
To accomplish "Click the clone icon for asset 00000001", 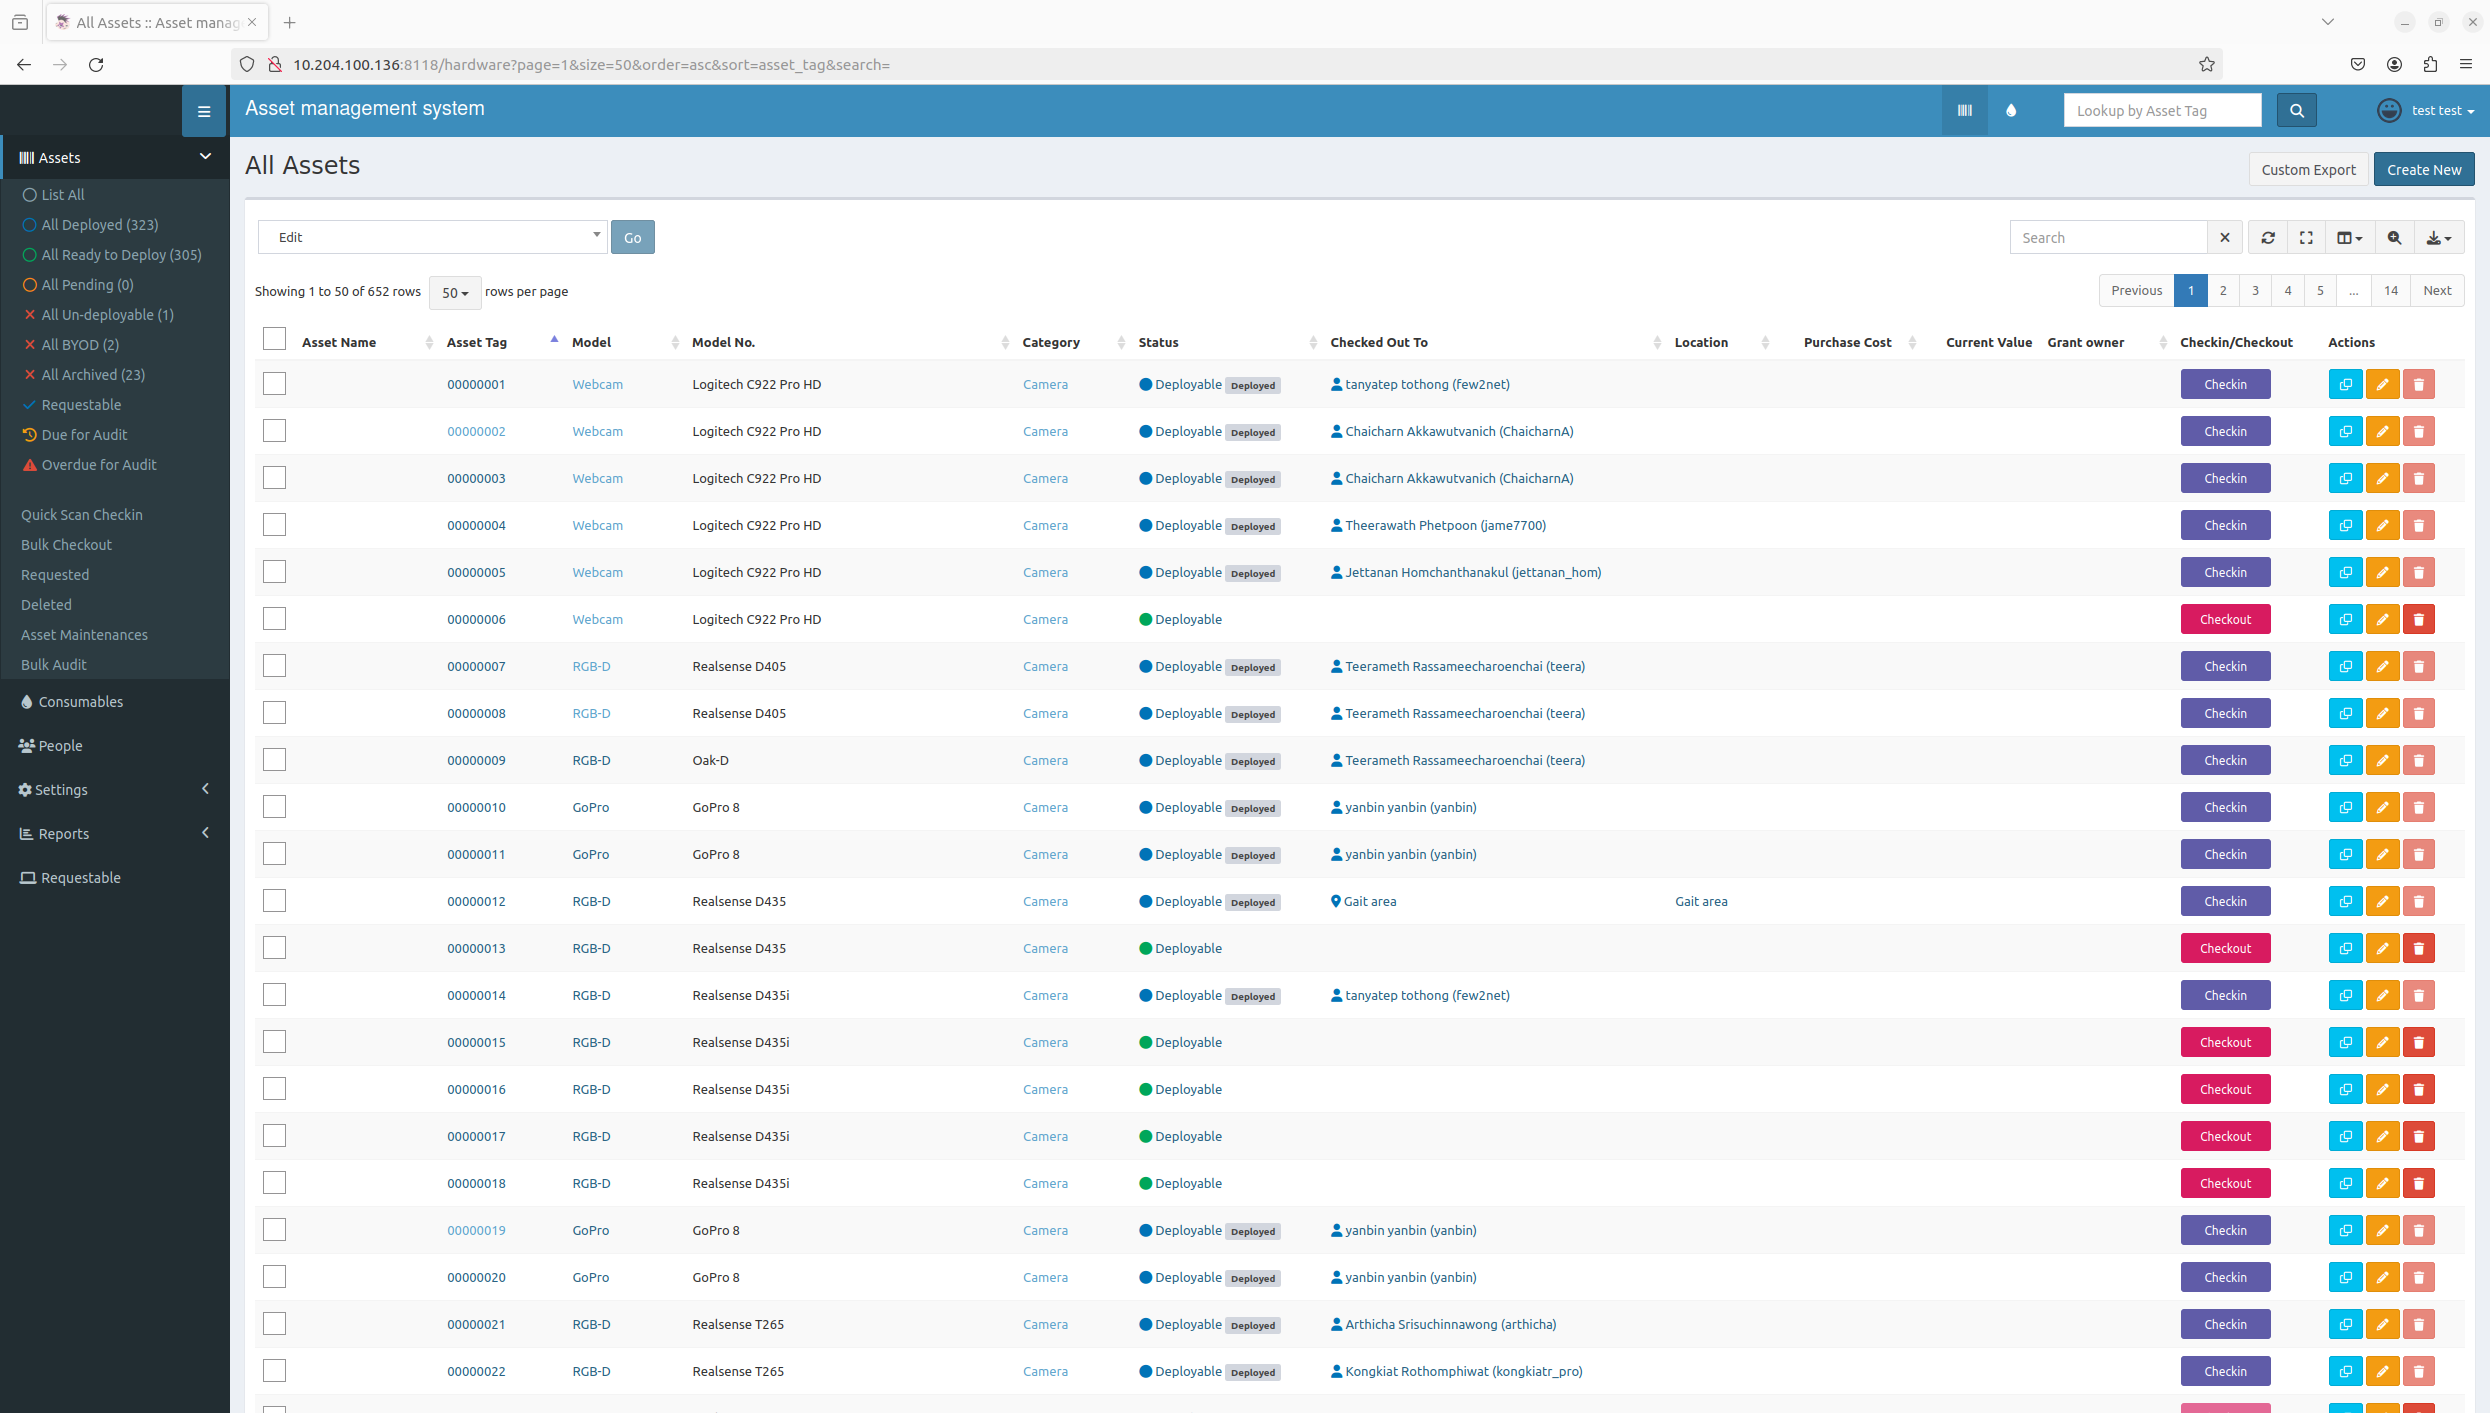I will click(x=2345, y=384).
